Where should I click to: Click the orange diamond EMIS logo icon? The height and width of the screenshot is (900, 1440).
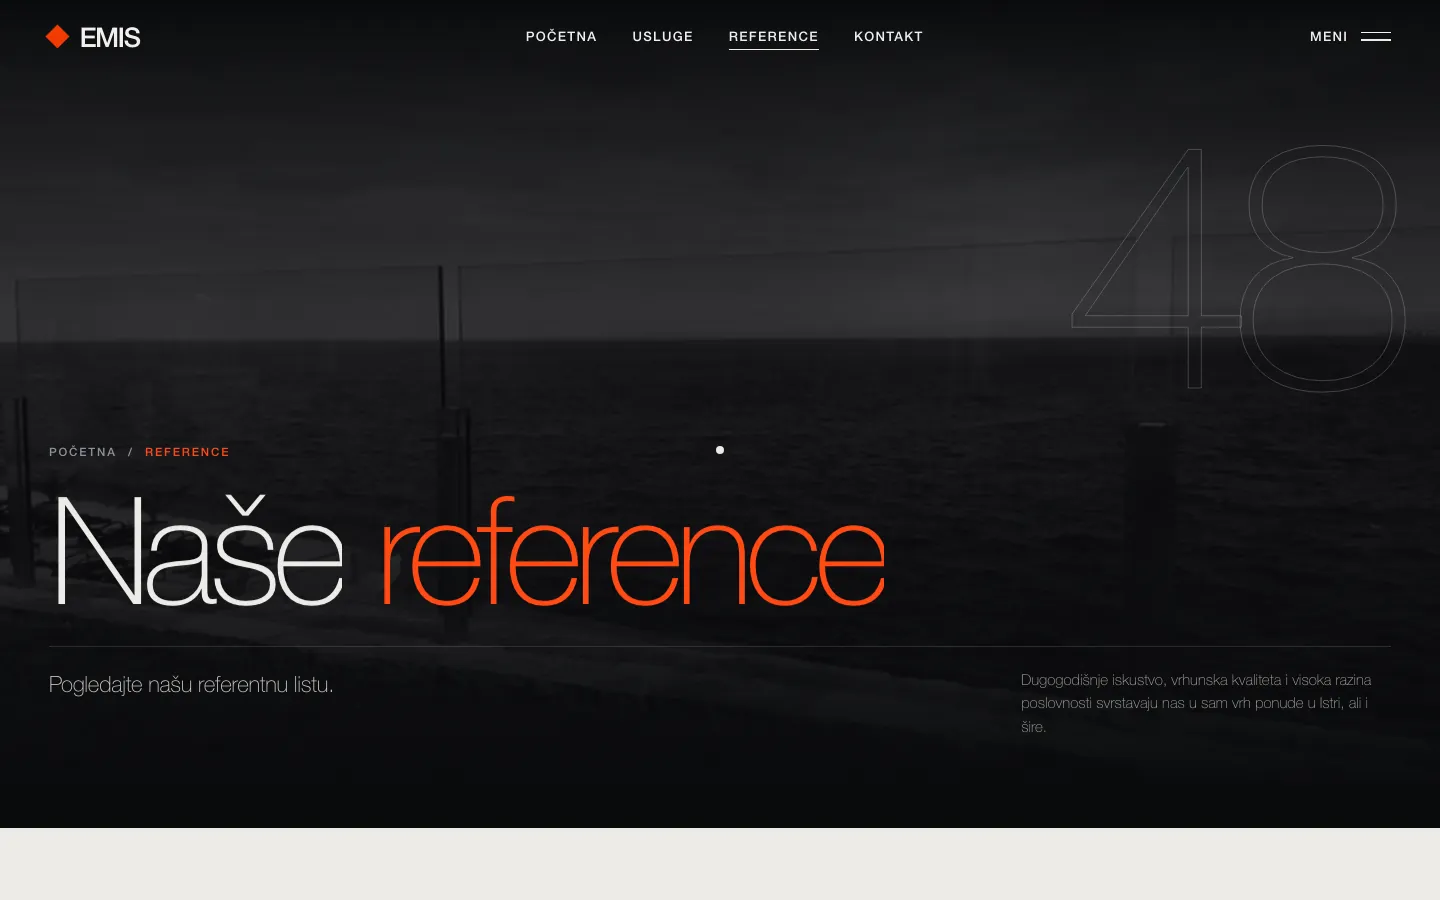coord(57,37)
